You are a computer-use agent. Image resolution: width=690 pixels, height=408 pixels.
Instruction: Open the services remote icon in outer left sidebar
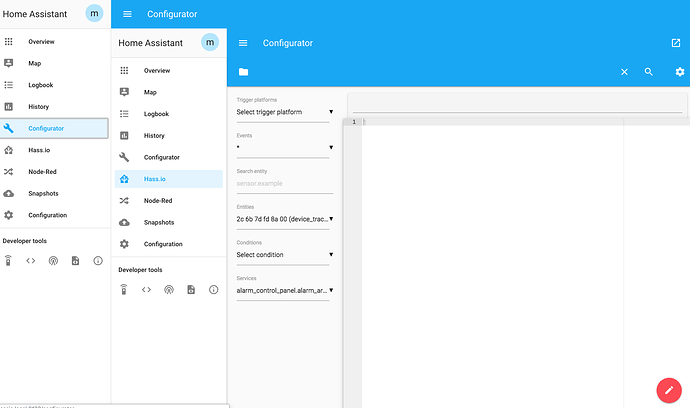click(x=9, y=261)
